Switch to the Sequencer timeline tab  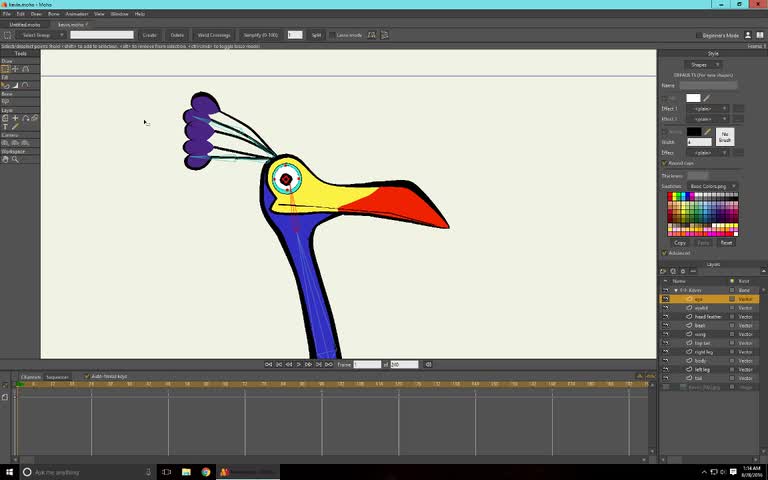[x=57, y=377]
